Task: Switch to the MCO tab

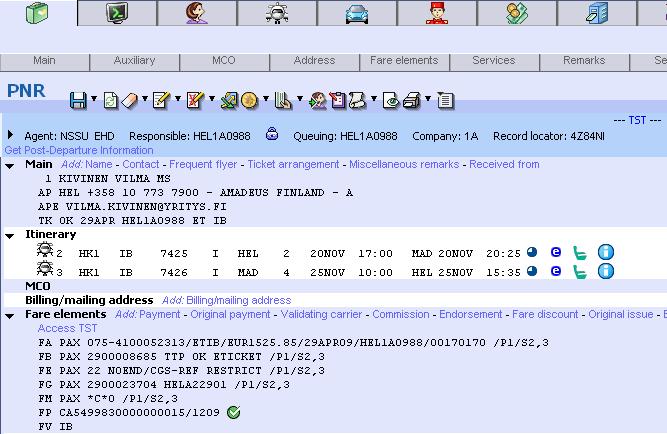Action: click(224, 61)
